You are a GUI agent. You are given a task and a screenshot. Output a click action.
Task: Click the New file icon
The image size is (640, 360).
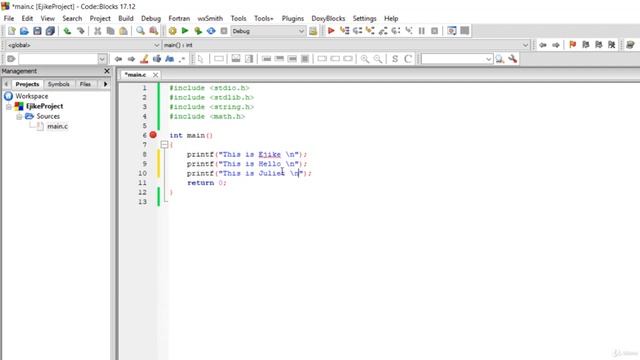tap(11, 31)
